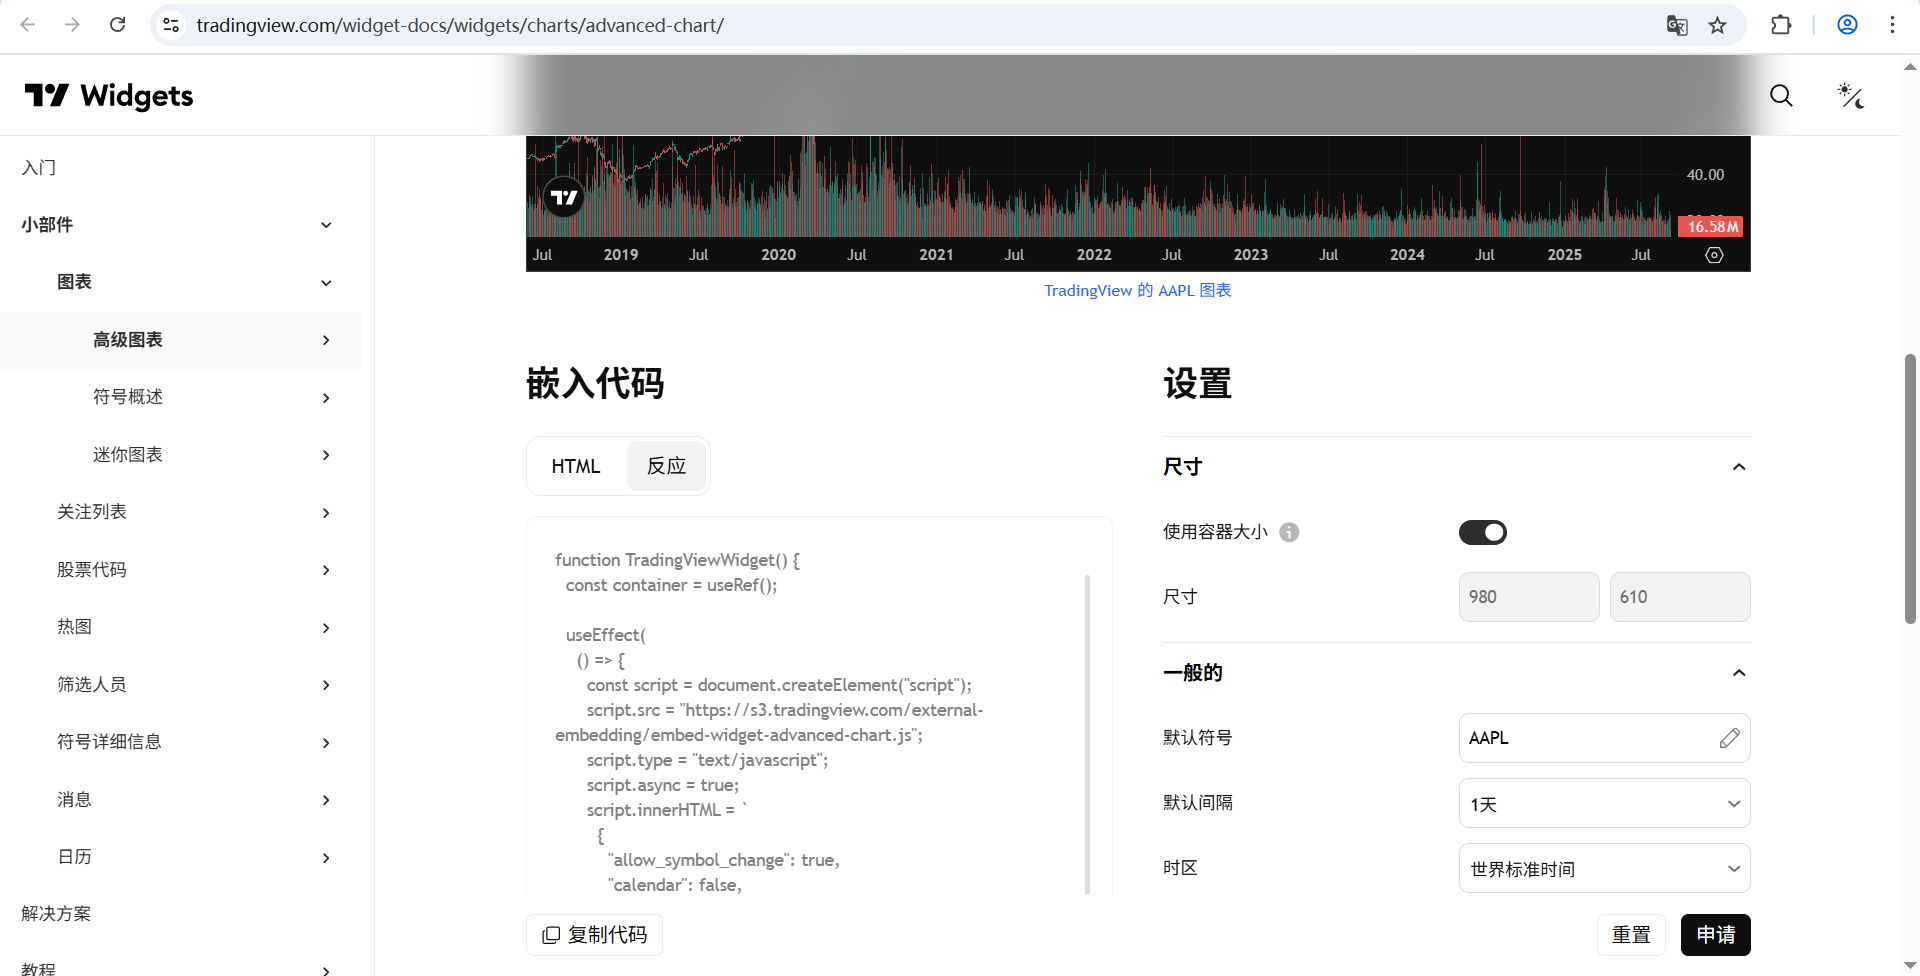Image resolution: width=1920 pixels, height=976 pixels.
Task: Click the copy icon on 复制代码
Action: (551, 935)
